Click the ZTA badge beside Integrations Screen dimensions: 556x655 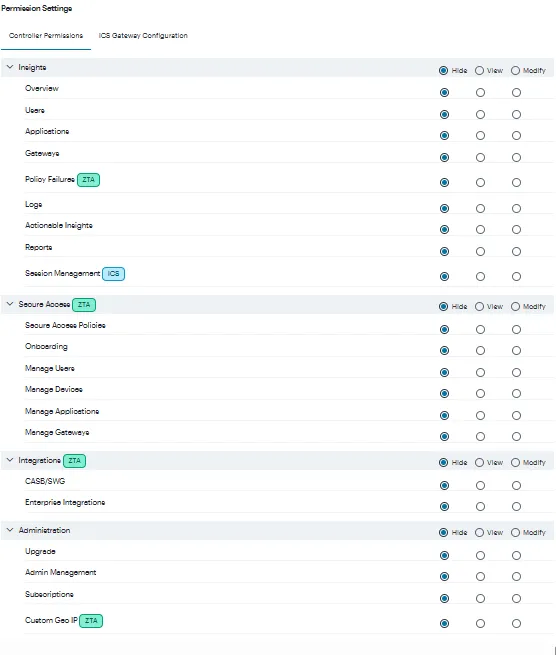click(x=74, y=460)
